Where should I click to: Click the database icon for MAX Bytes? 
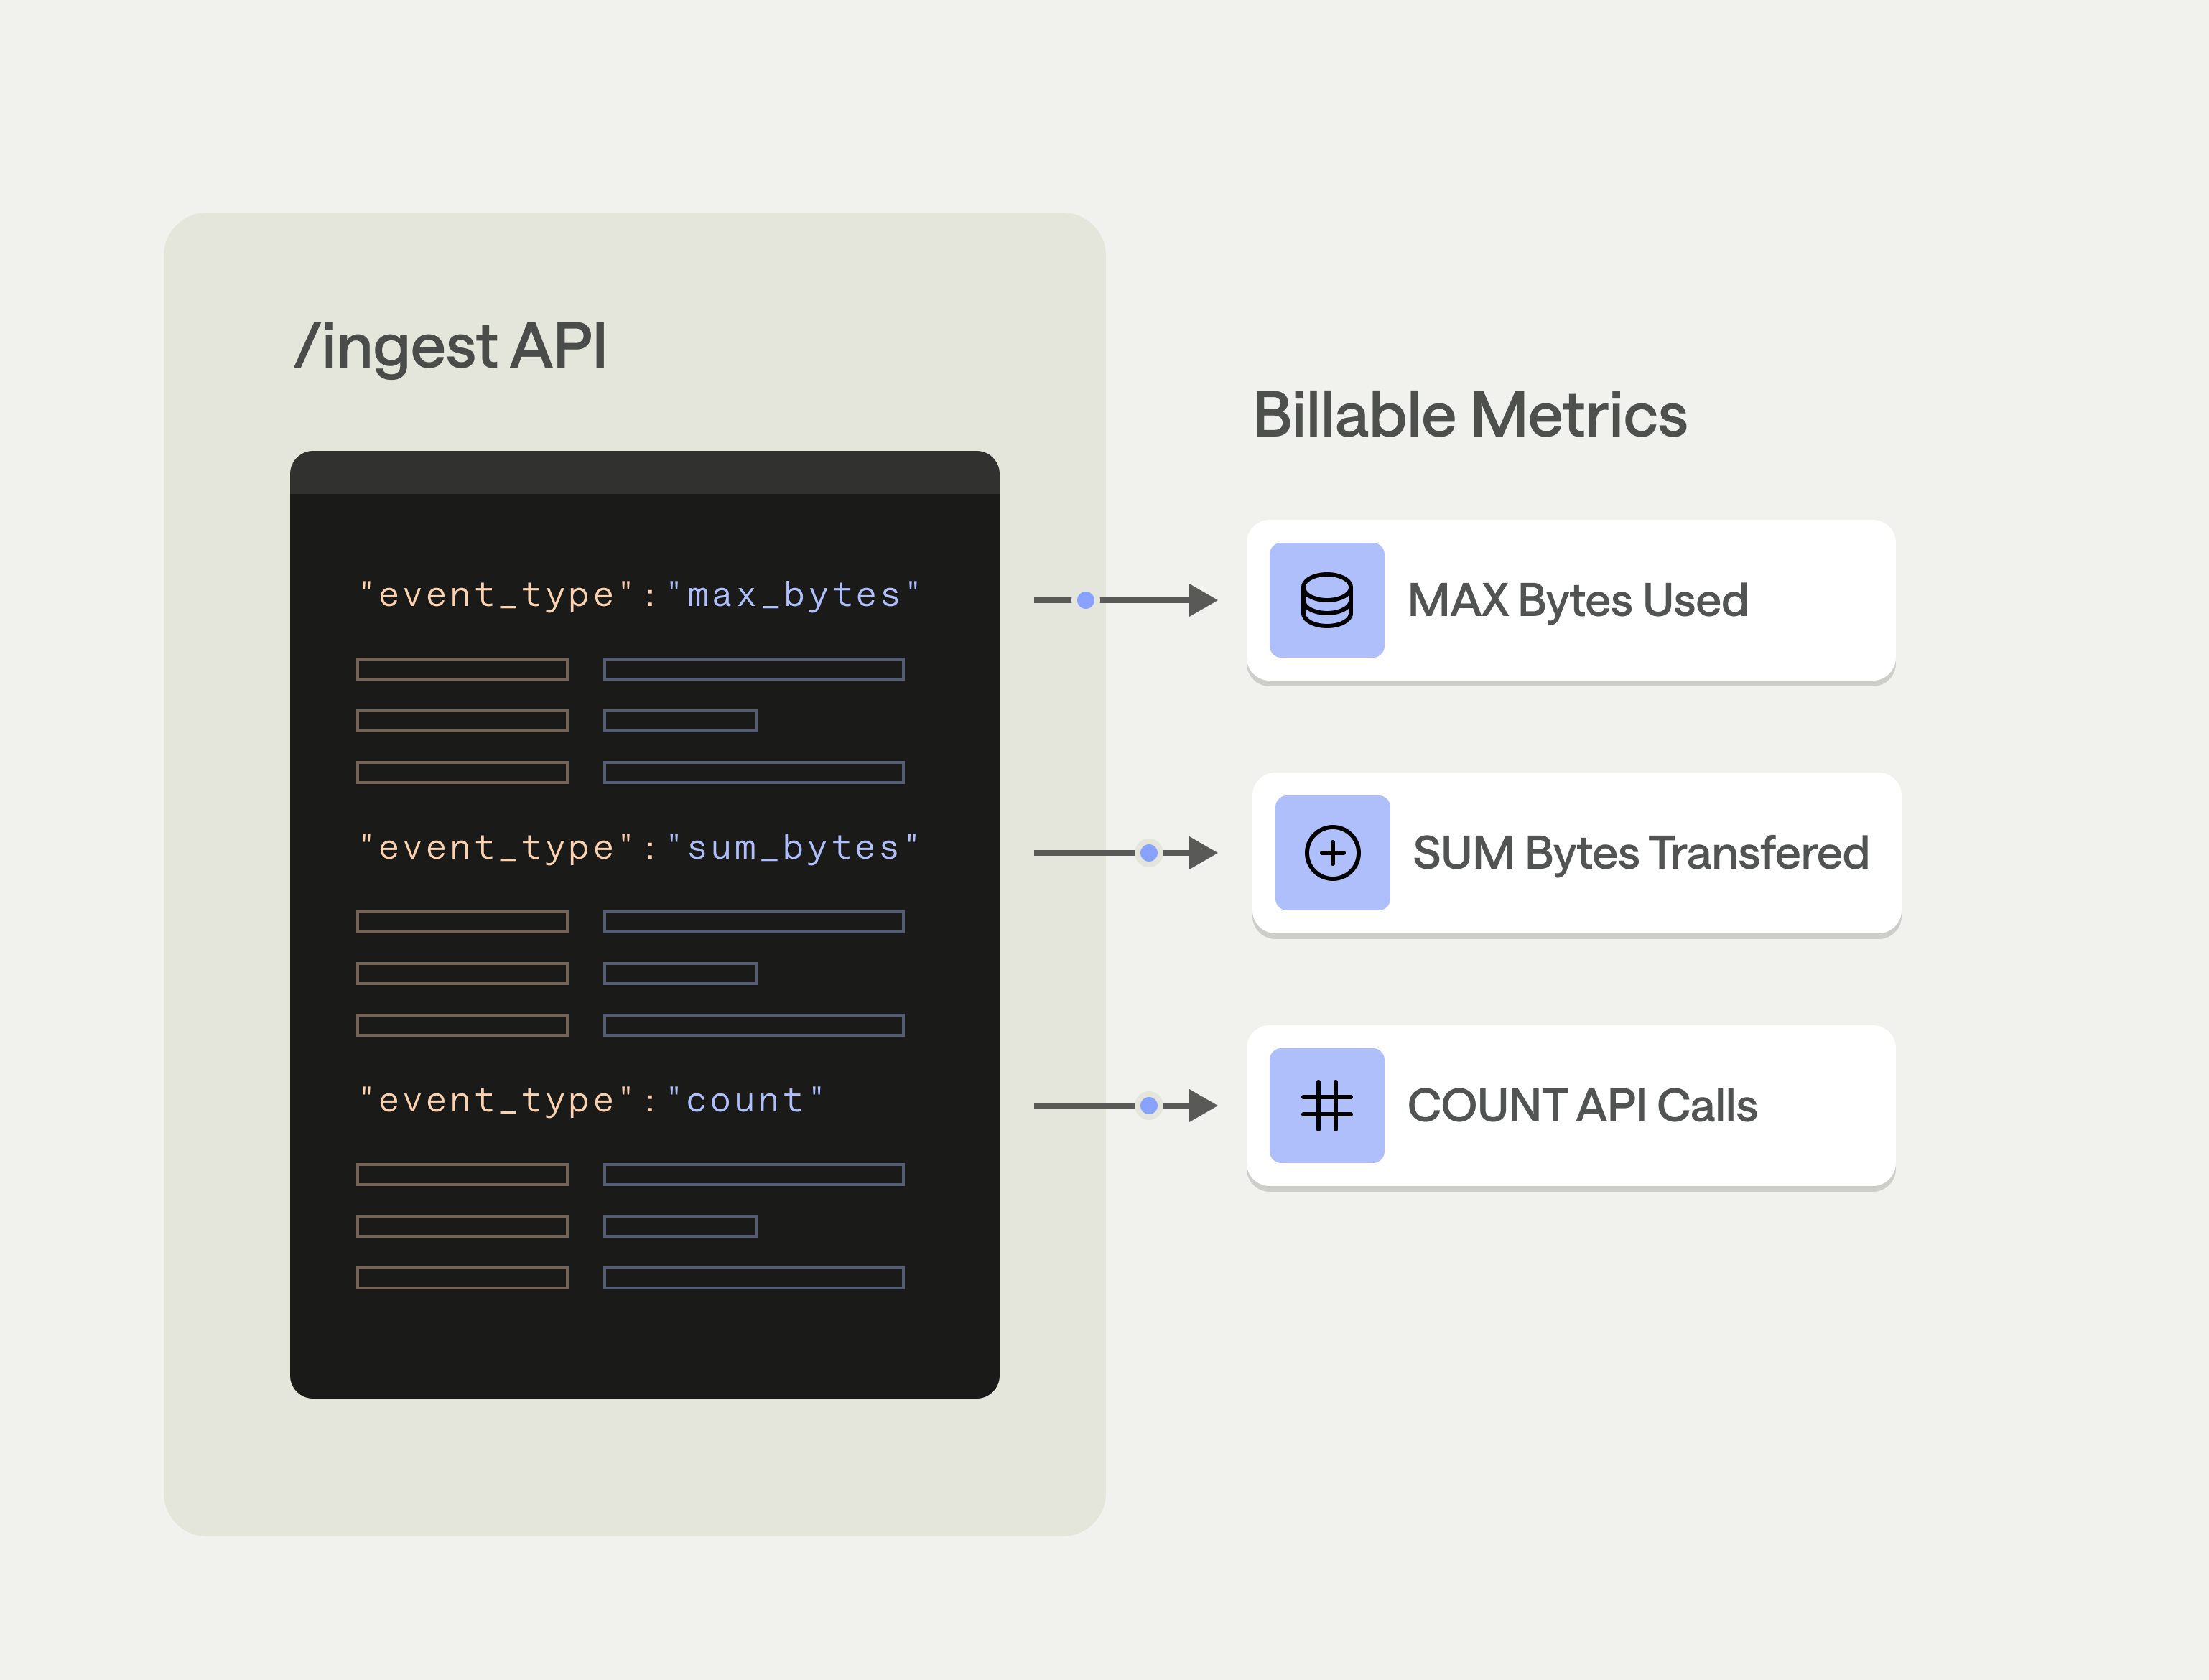(1326, 600)
